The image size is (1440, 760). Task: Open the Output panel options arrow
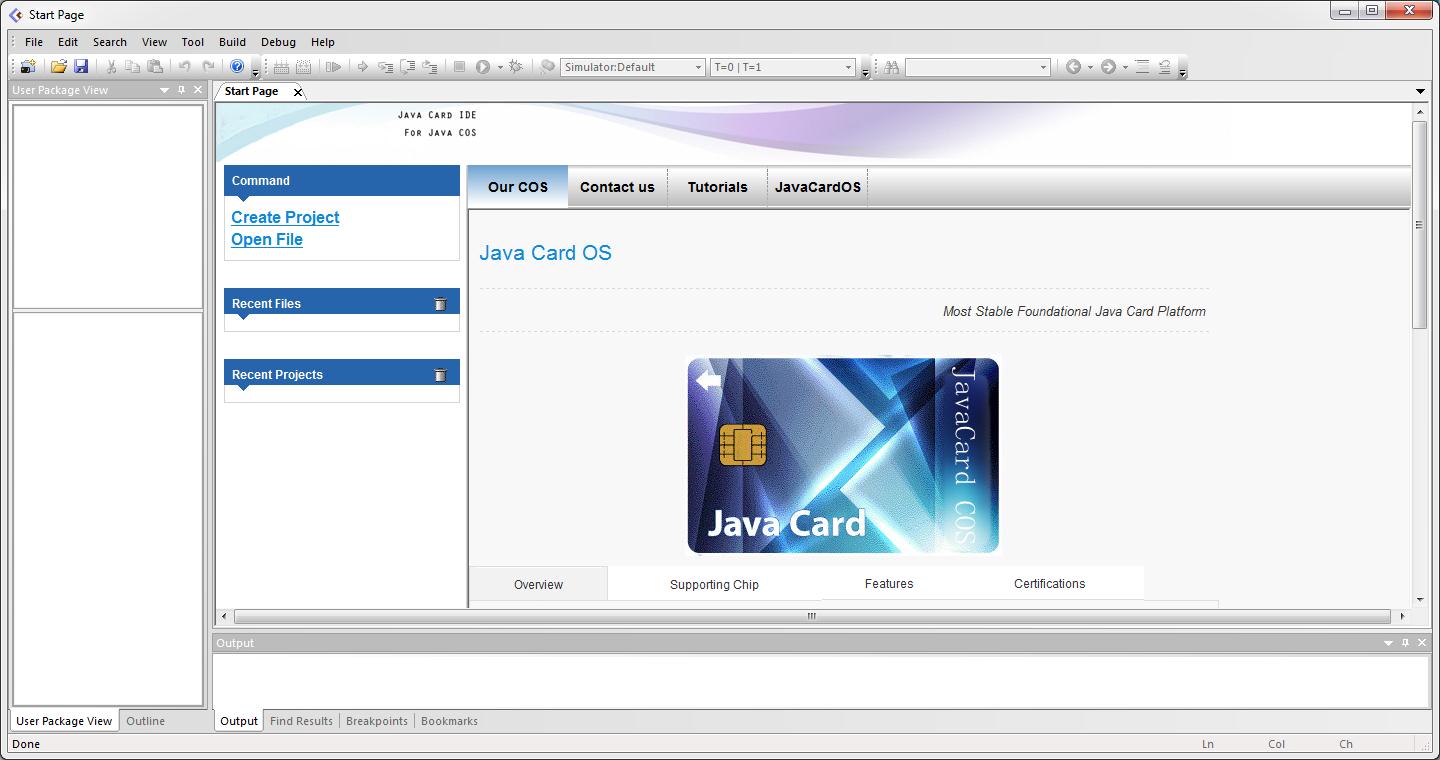tap(1389, 643)
